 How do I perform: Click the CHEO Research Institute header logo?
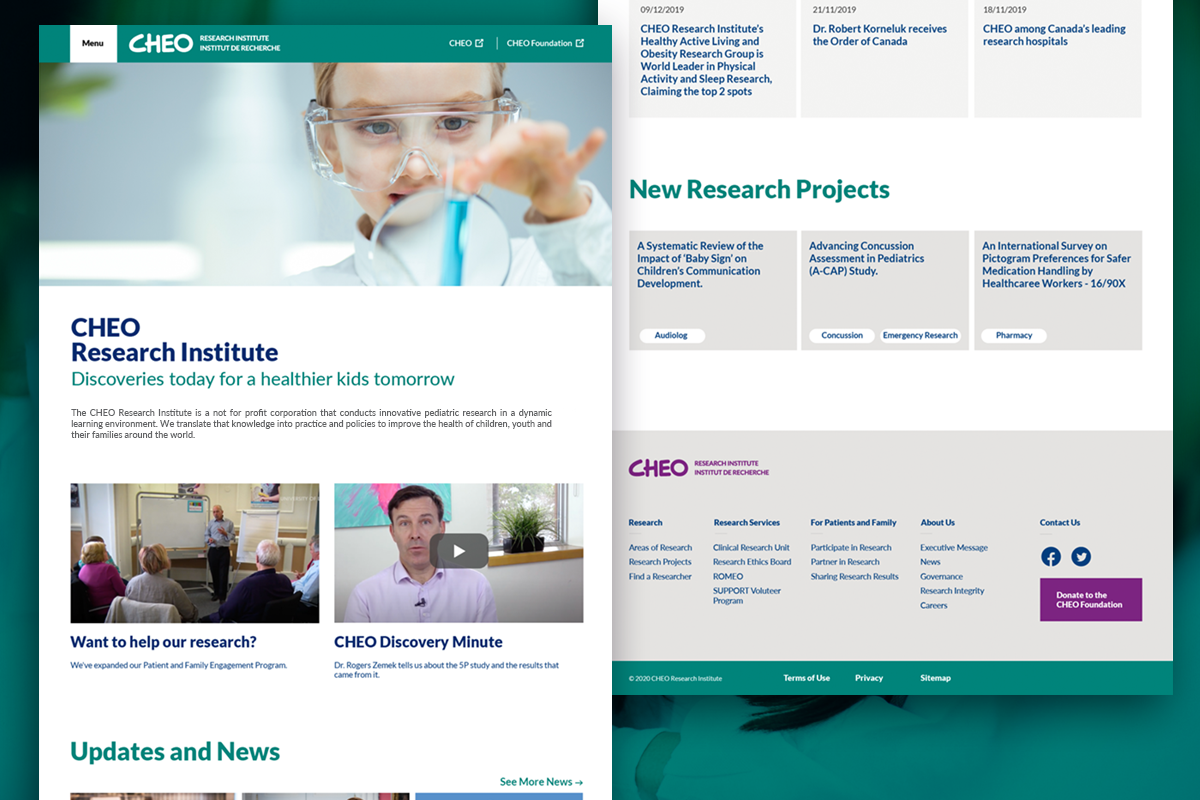(x=205, y=44)
